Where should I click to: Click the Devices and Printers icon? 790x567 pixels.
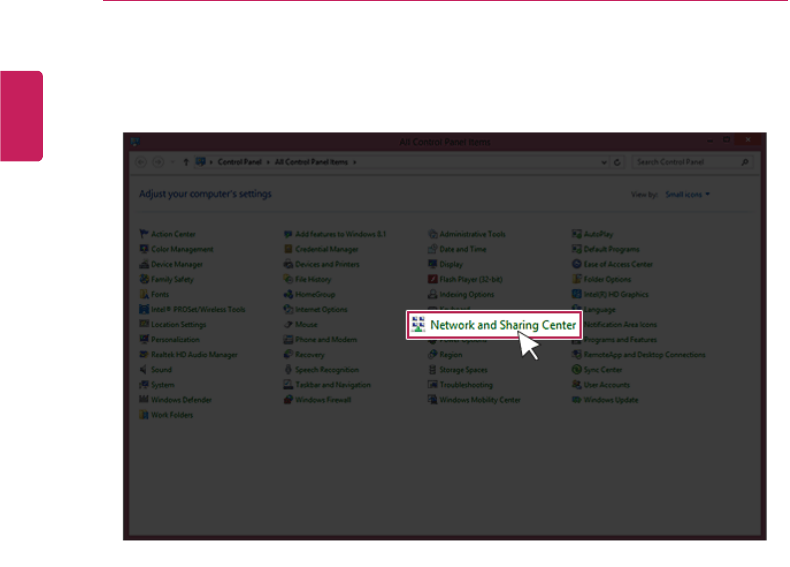(288, 264)
